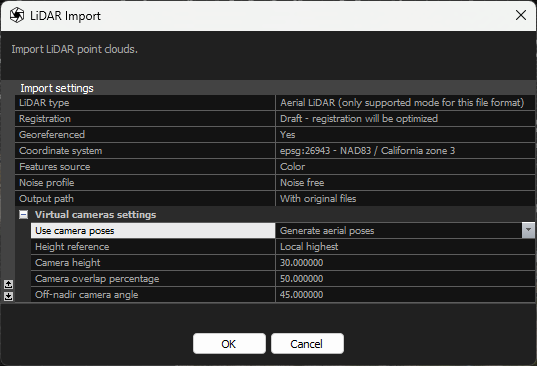Edit the Camera overlap percentage value

click(x=405, y=279)
